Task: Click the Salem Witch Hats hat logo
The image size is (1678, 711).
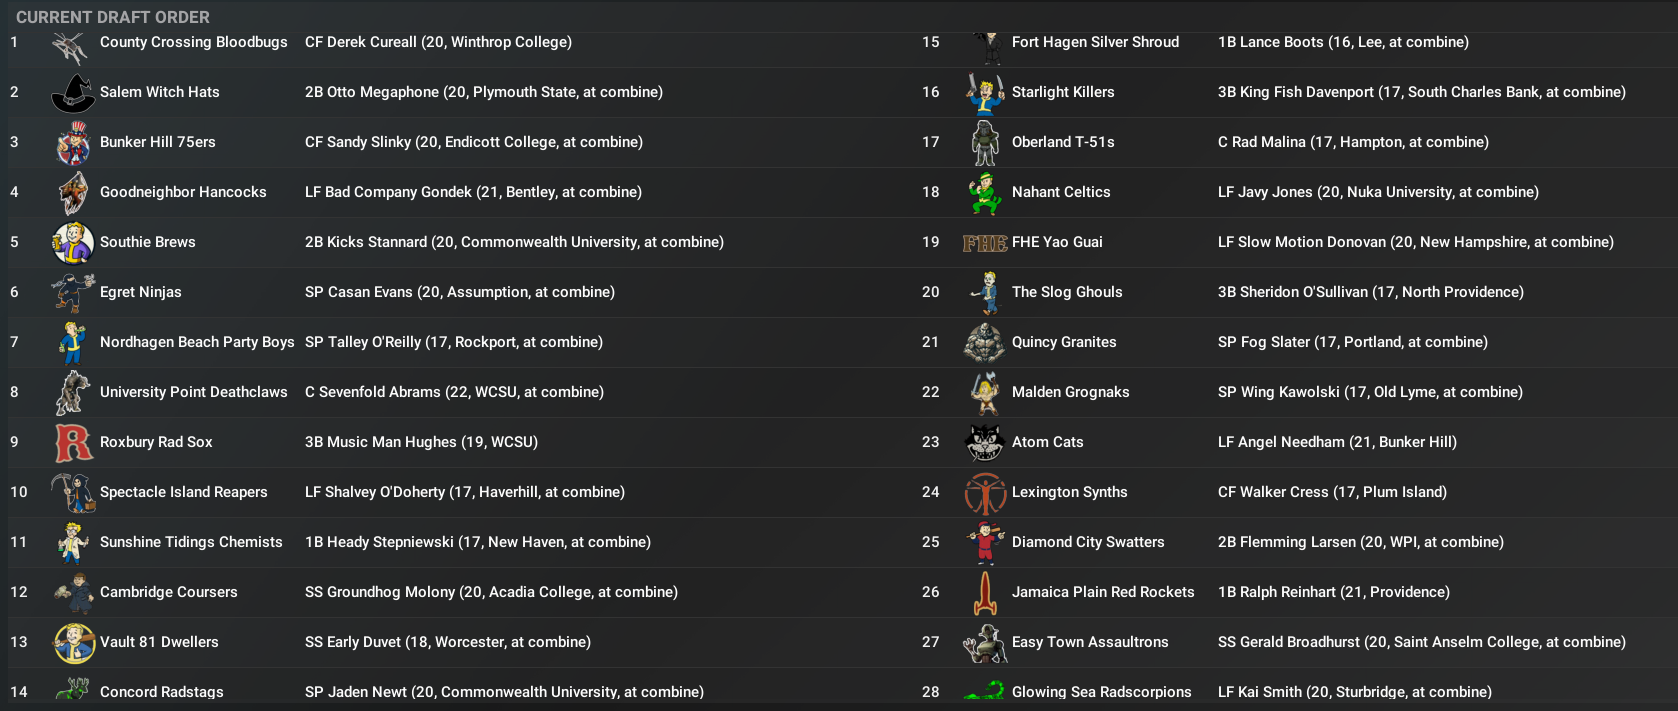Action: click(x=72, y=93)
